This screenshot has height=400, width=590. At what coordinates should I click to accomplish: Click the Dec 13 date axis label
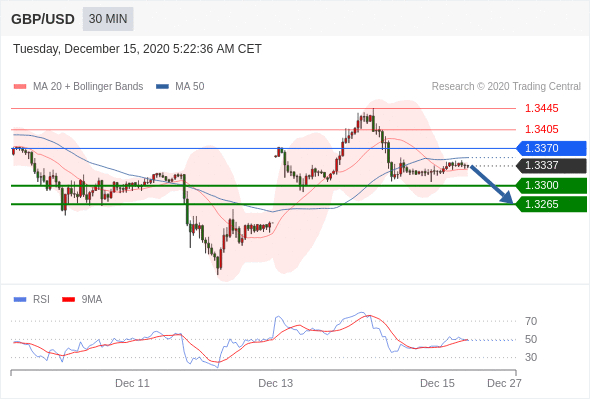275,383
